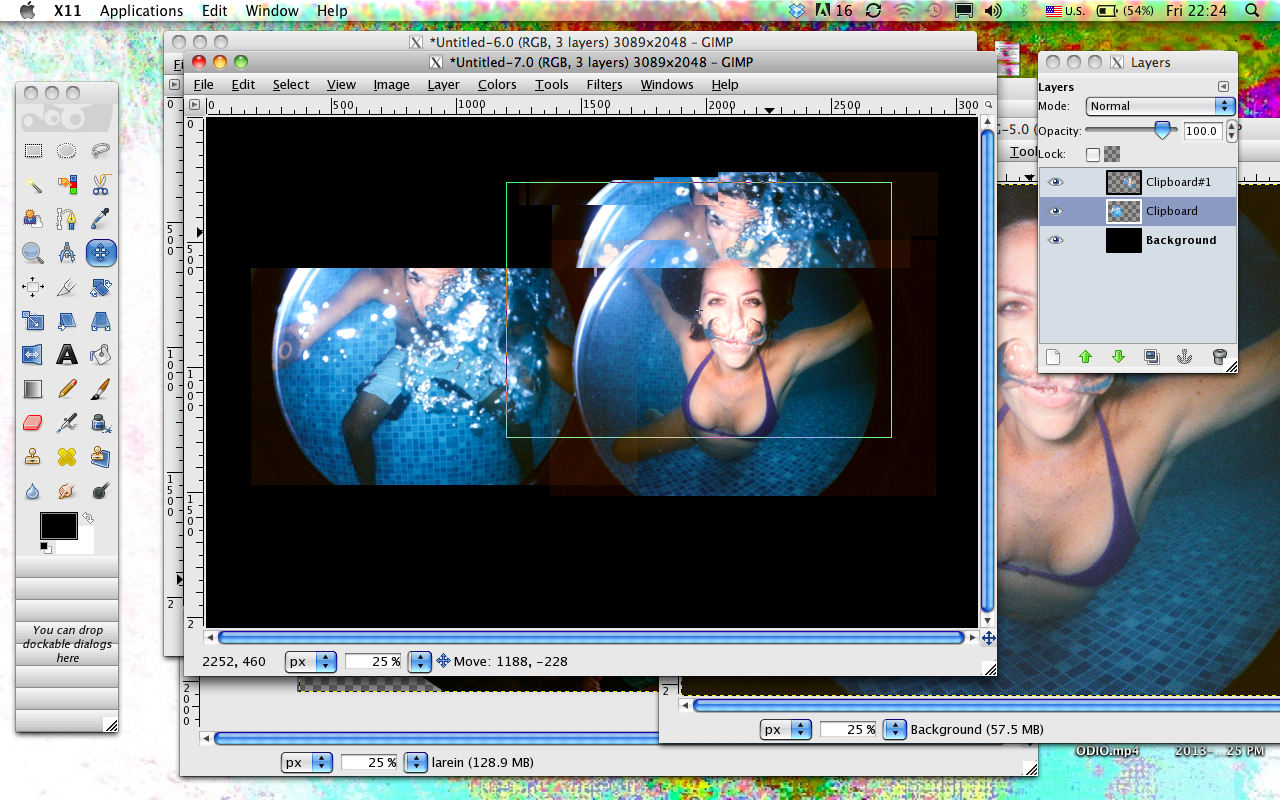This screenshot has height=800, width=1280.
Task: Toggle the Lock pixels checkbox
Action: [x=1093, y=154]
